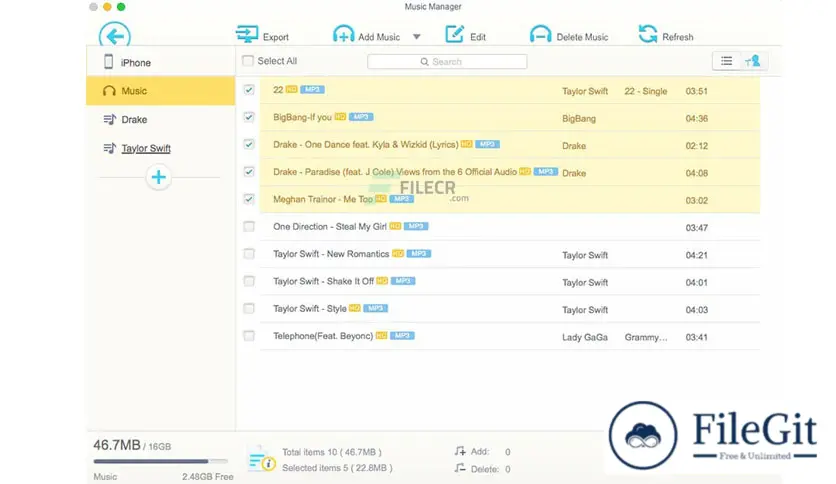
Task: Click the list info icon in status bar
Action: 262,459
